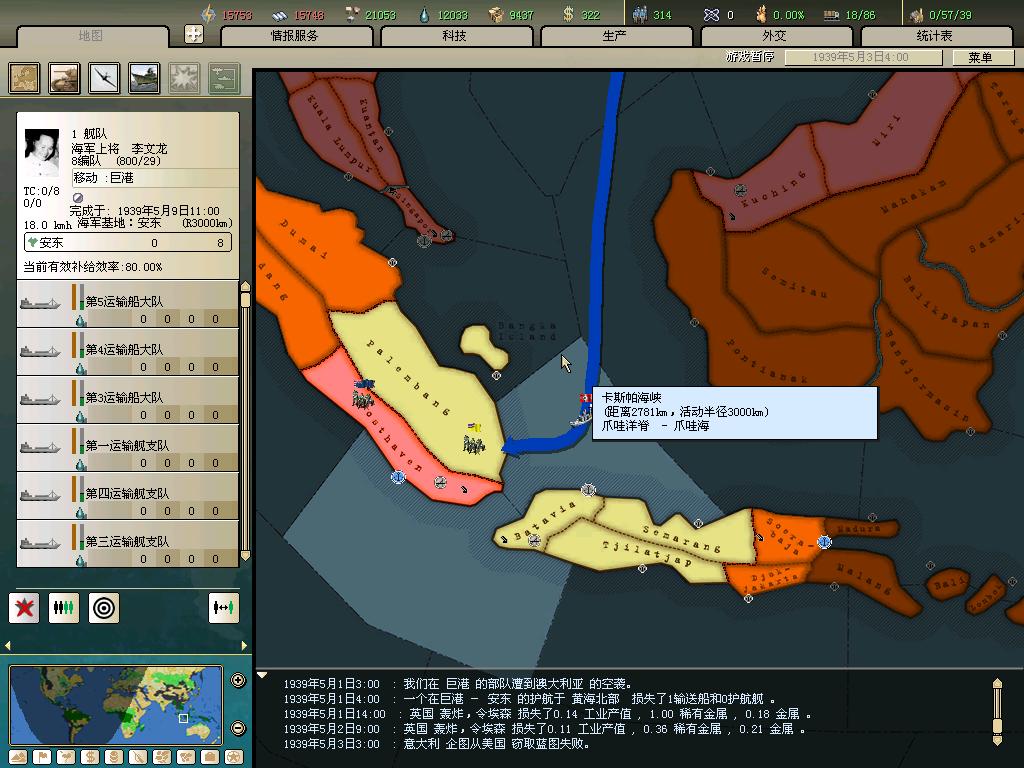The width and height of the screenshot is (1024, 768).
Task: Click the oil drop resource icon
Action: [x=424, y=14]
